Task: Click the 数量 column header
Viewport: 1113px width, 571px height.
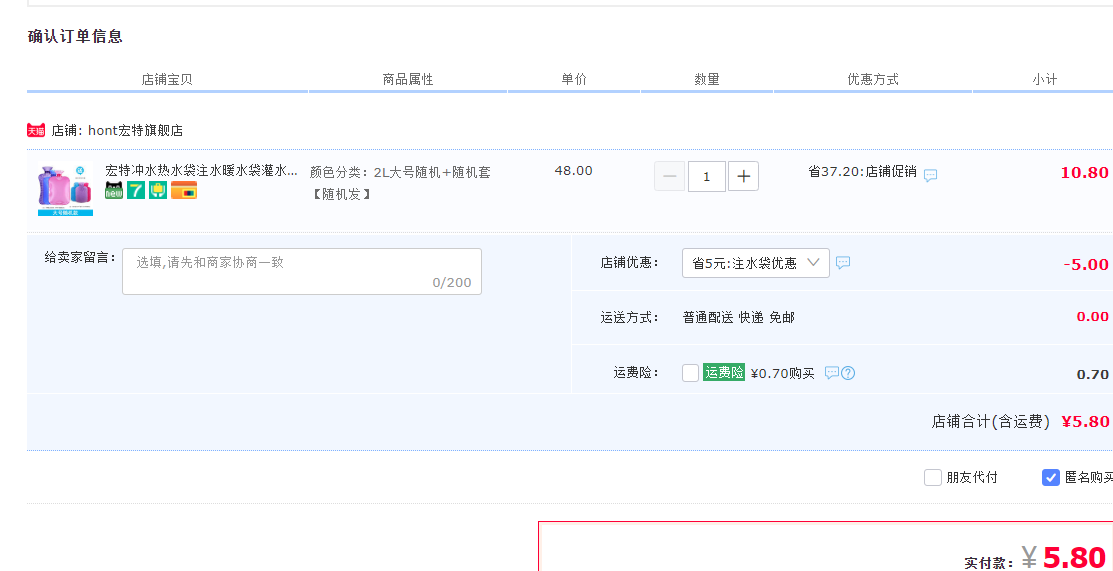Action: point(706,80)
